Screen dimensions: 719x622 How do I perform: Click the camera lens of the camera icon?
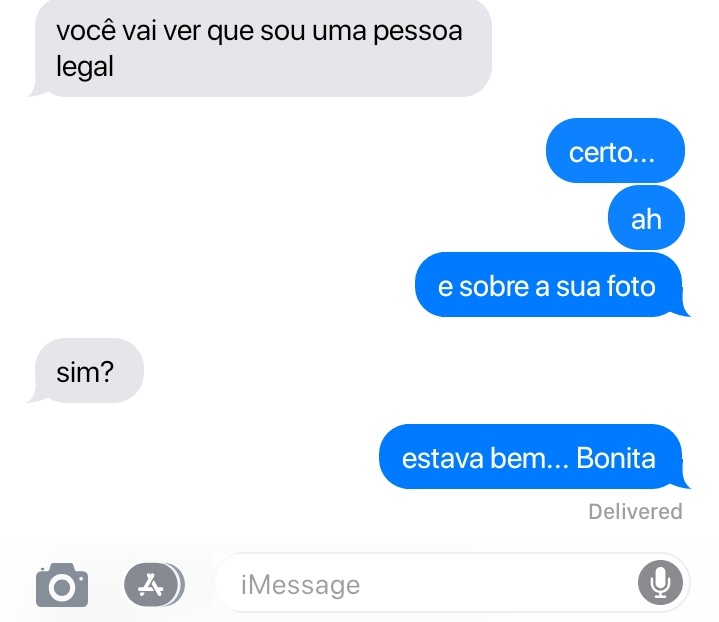click(62, 588)
